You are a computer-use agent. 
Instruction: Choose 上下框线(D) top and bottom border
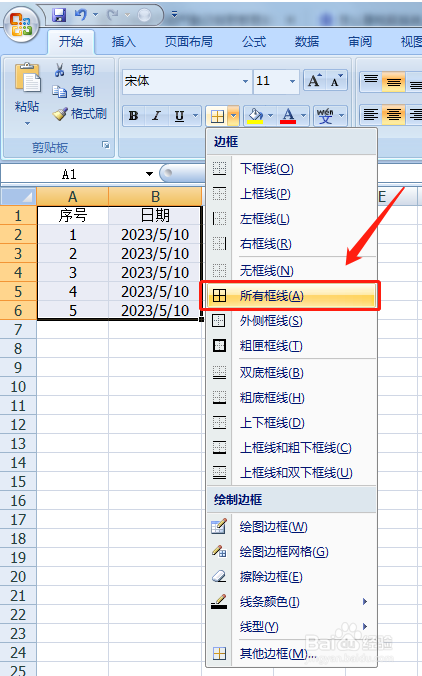pos(292,422)
